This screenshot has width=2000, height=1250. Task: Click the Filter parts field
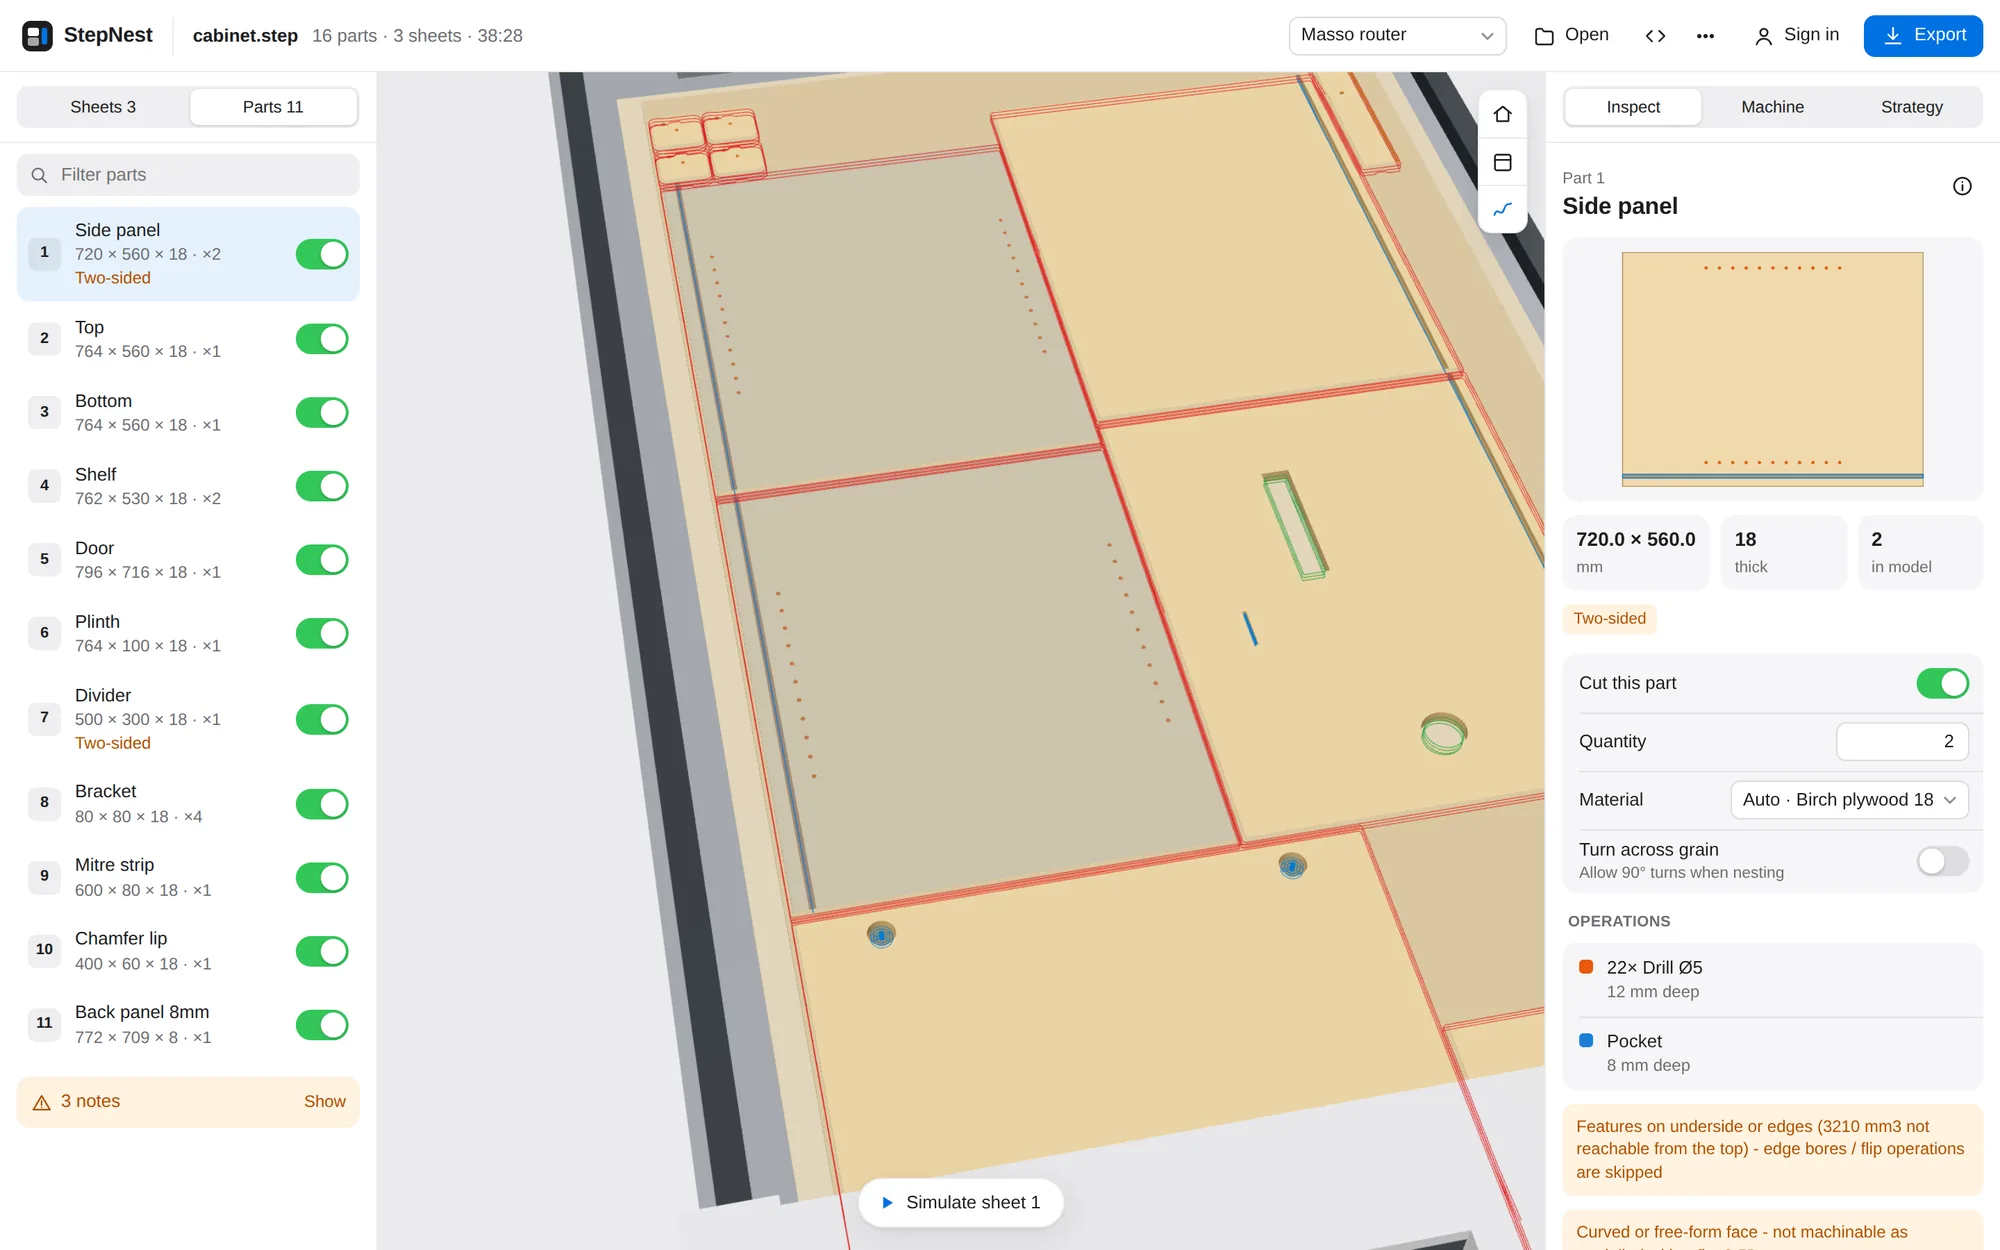[x=188, y=175]
